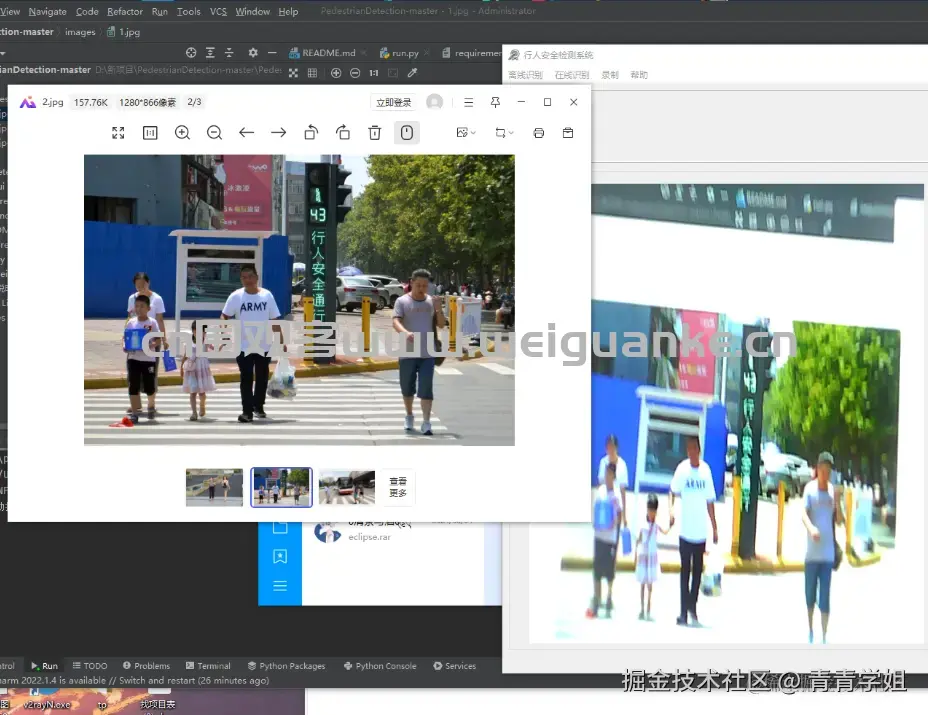The height and width of the screenshot is (715, 928).
Task: Toggle mouse wheel mode in viewer toolbar
Action: coord(407,133)
